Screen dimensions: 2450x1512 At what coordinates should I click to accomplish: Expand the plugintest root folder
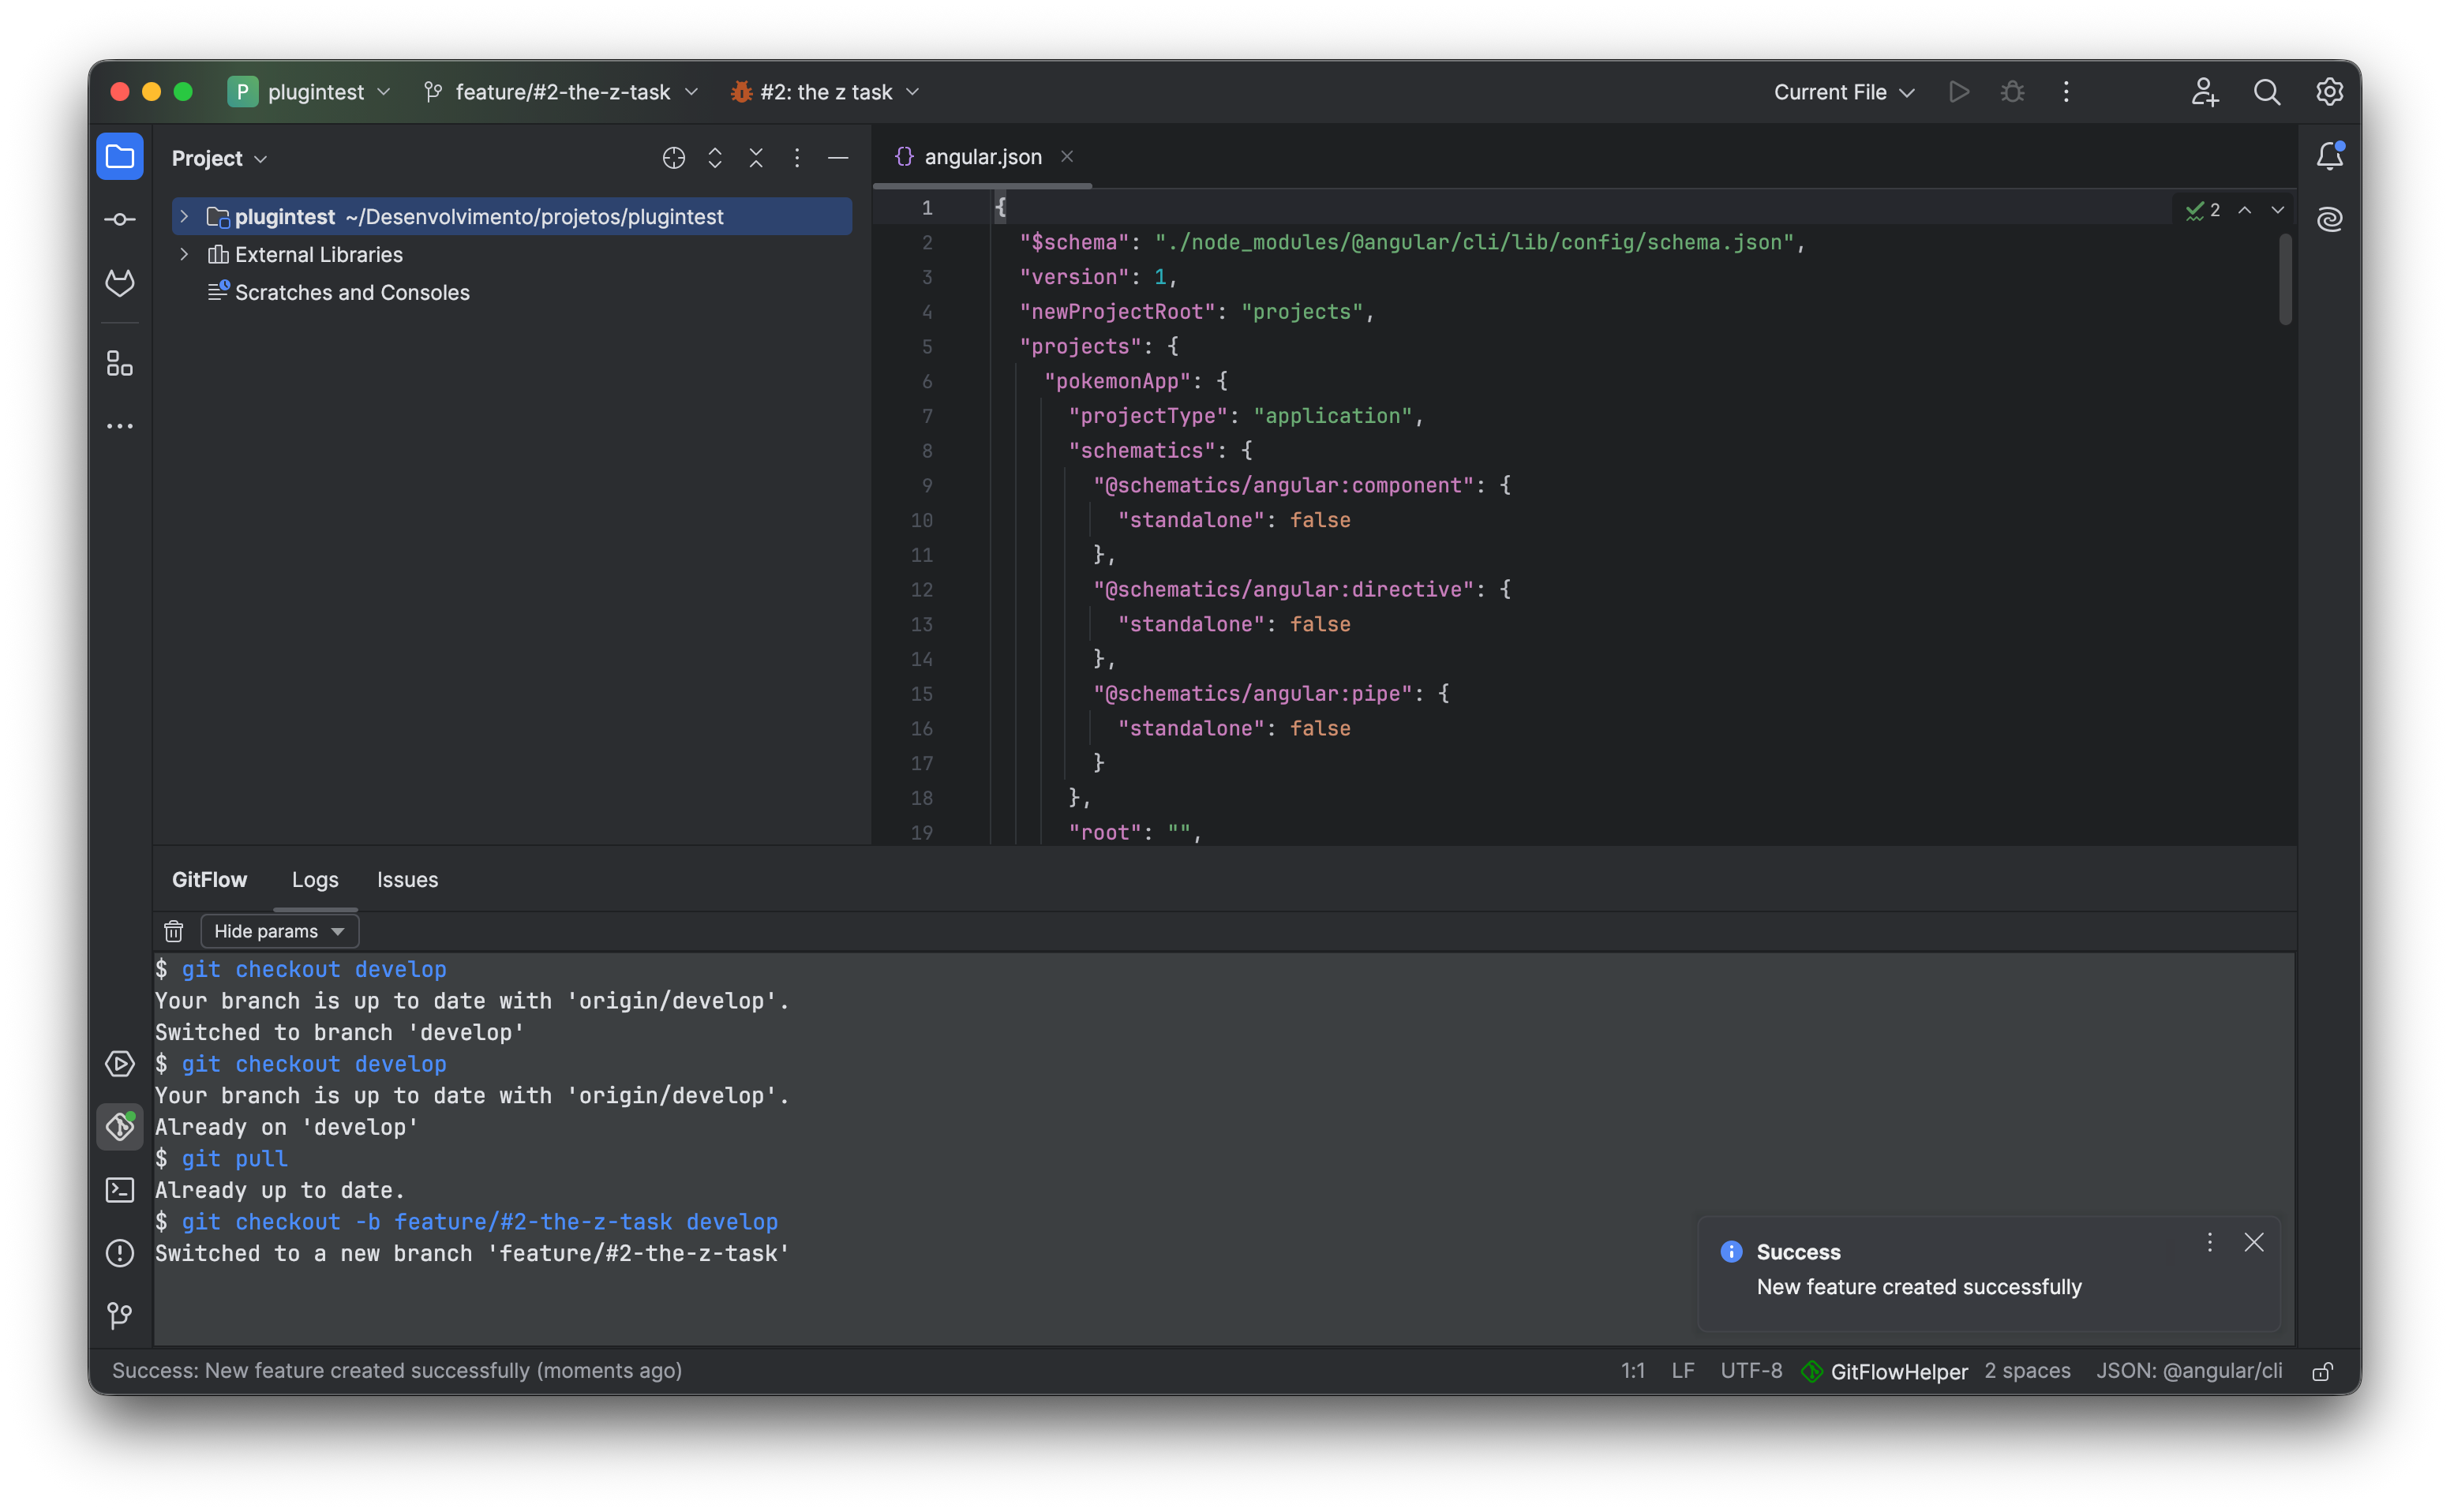coord(184,216)
